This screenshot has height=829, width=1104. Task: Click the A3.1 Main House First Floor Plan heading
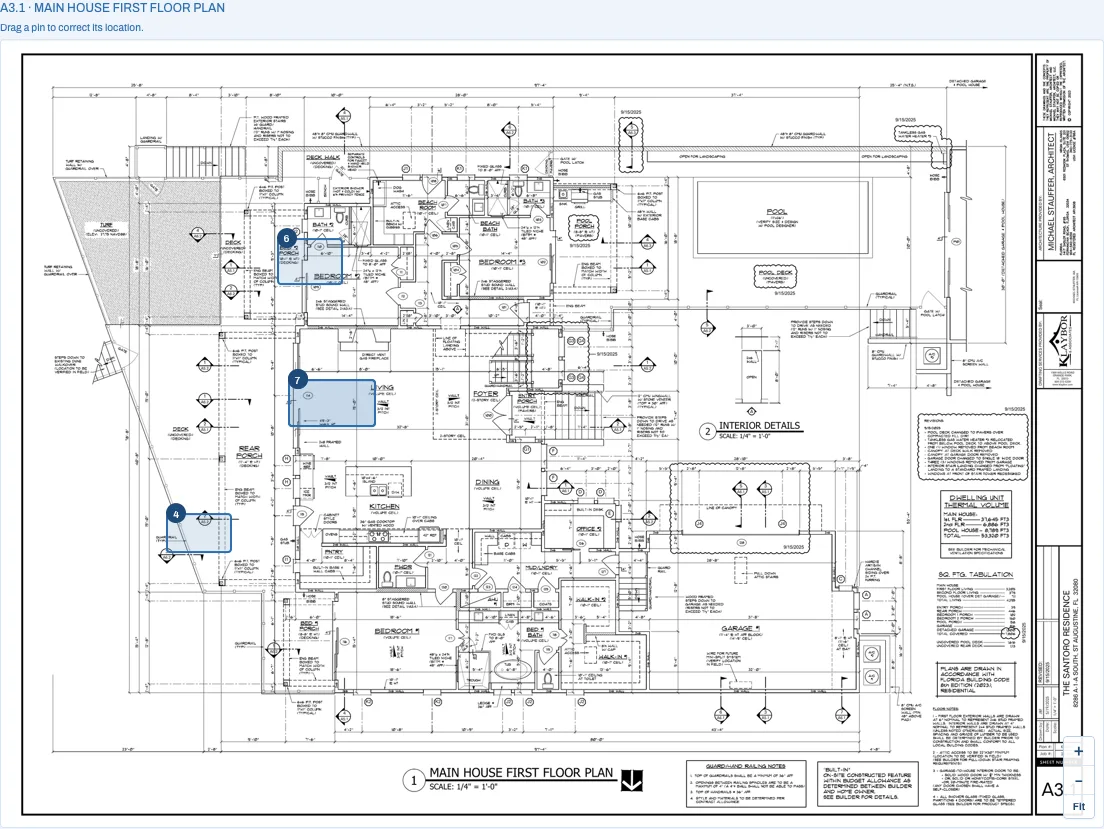[113, 8]
